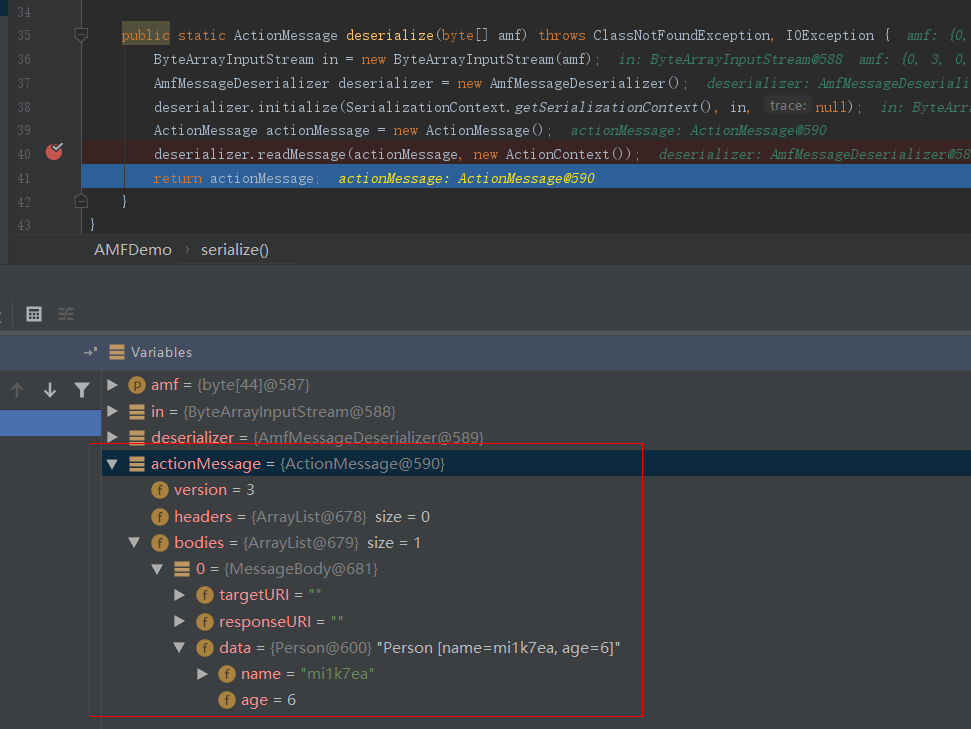Image resolution: width=971 pixels, height=729 pixels.
Task: Click the AMFDemo breadcrumb
Action: click(132, 250)
